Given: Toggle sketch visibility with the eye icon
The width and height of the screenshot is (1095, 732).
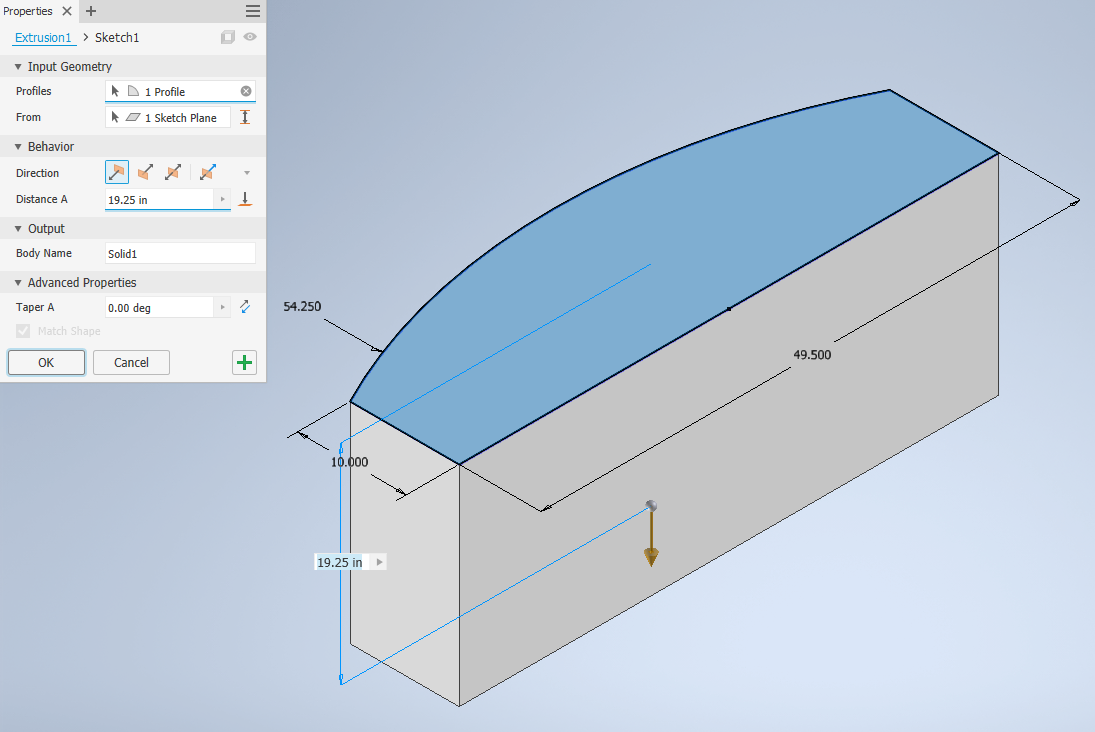Looking at the screenshot, I should pyautogui.click(x=250, y=37).
